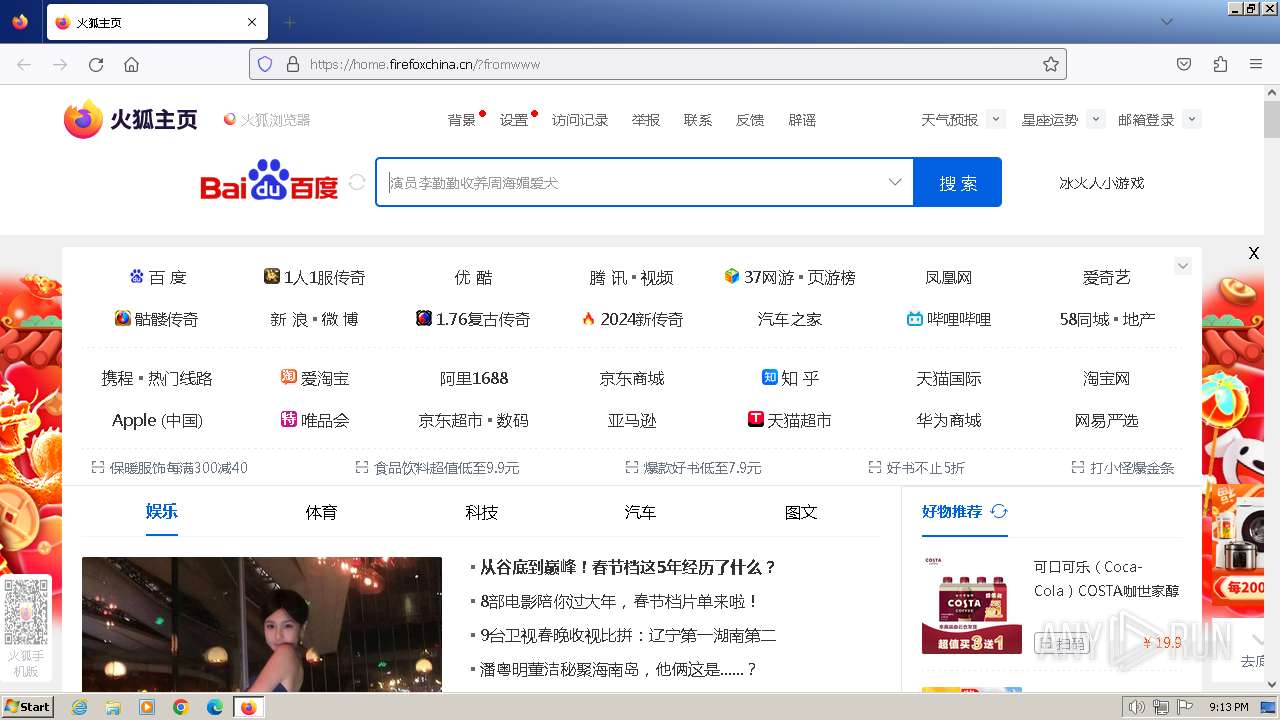
Task: Open promo 保暖服饰每满300减40
Action: 169,468
